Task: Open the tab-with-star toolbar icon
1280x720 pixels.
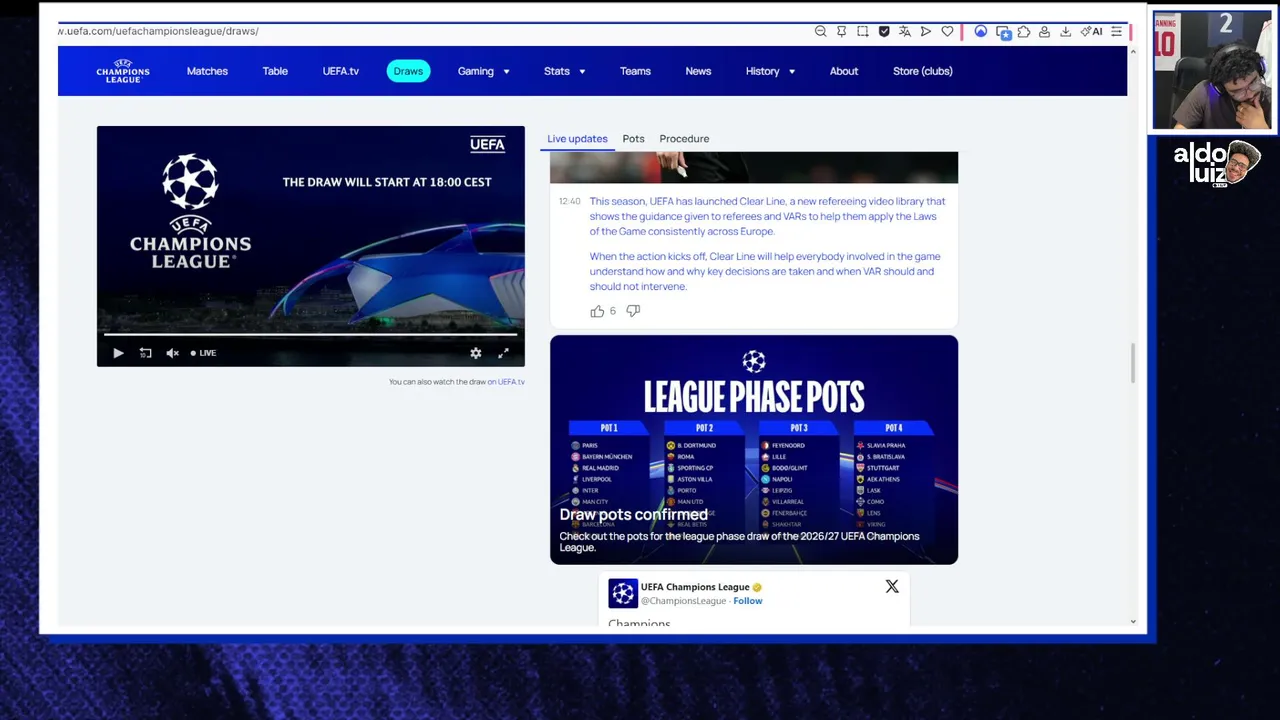Action: pyautogui.click(x=1003, y=32)
